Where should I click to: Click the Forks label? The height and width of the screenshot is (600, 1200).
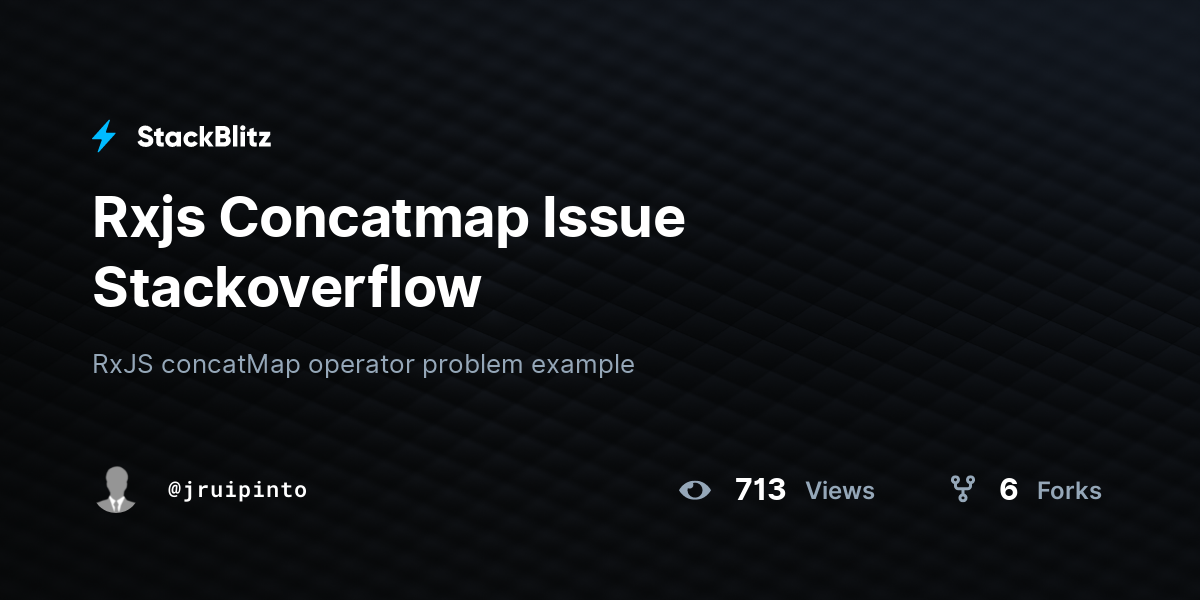[1069, 491]
